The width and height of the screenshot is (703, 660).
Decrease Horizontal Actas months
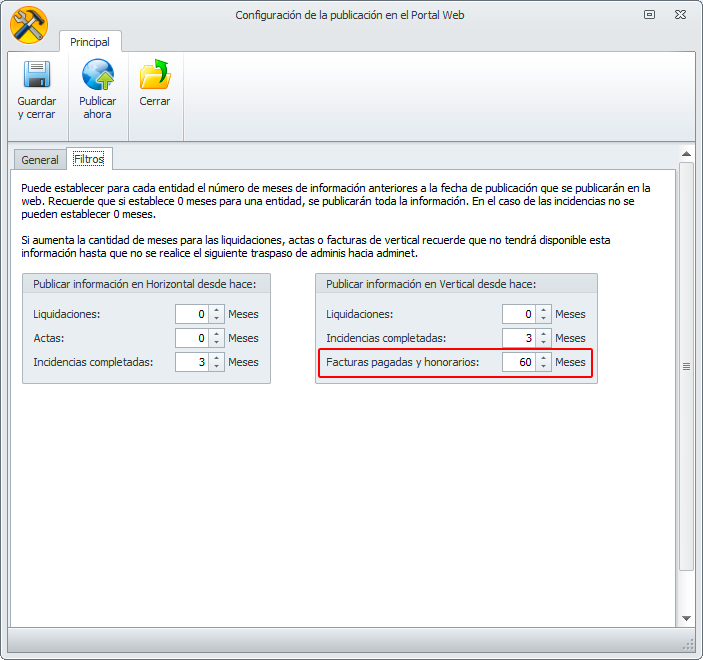click(x=217, y=343)
